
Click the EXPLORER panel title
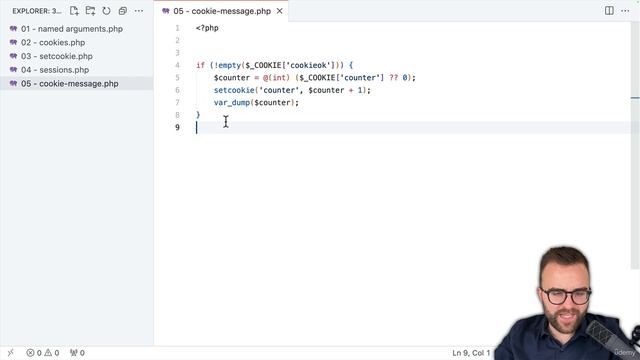tap(37, 11)
